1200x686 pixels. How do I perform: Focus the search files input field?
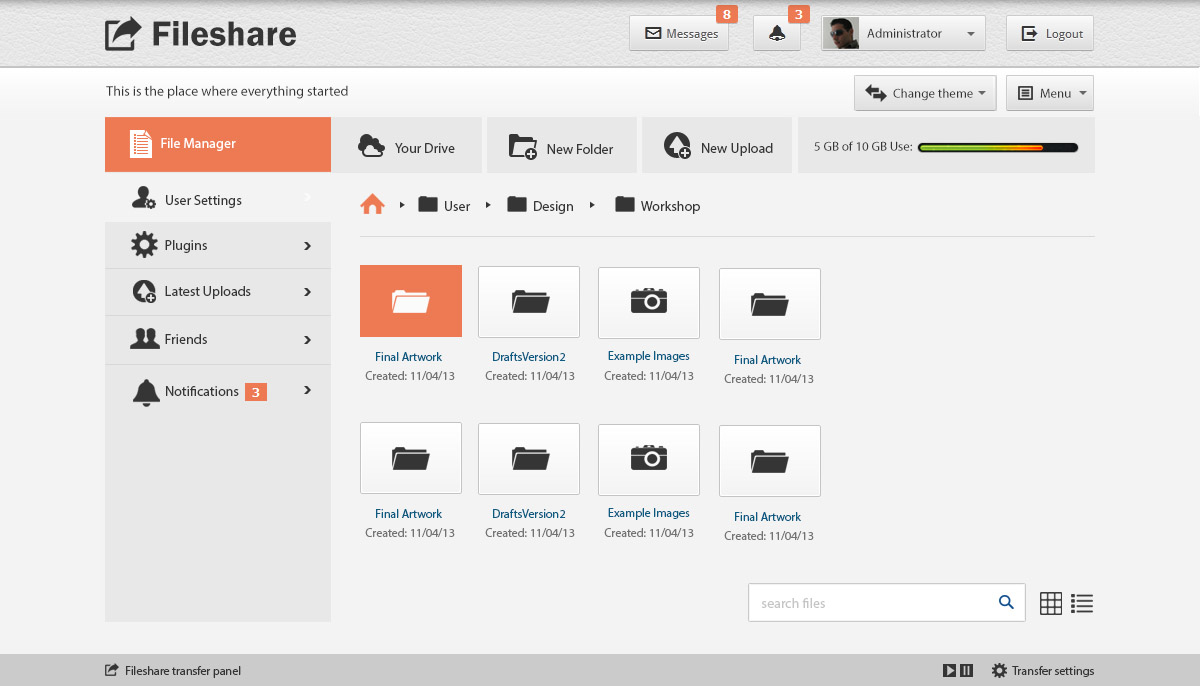[870, 603]
